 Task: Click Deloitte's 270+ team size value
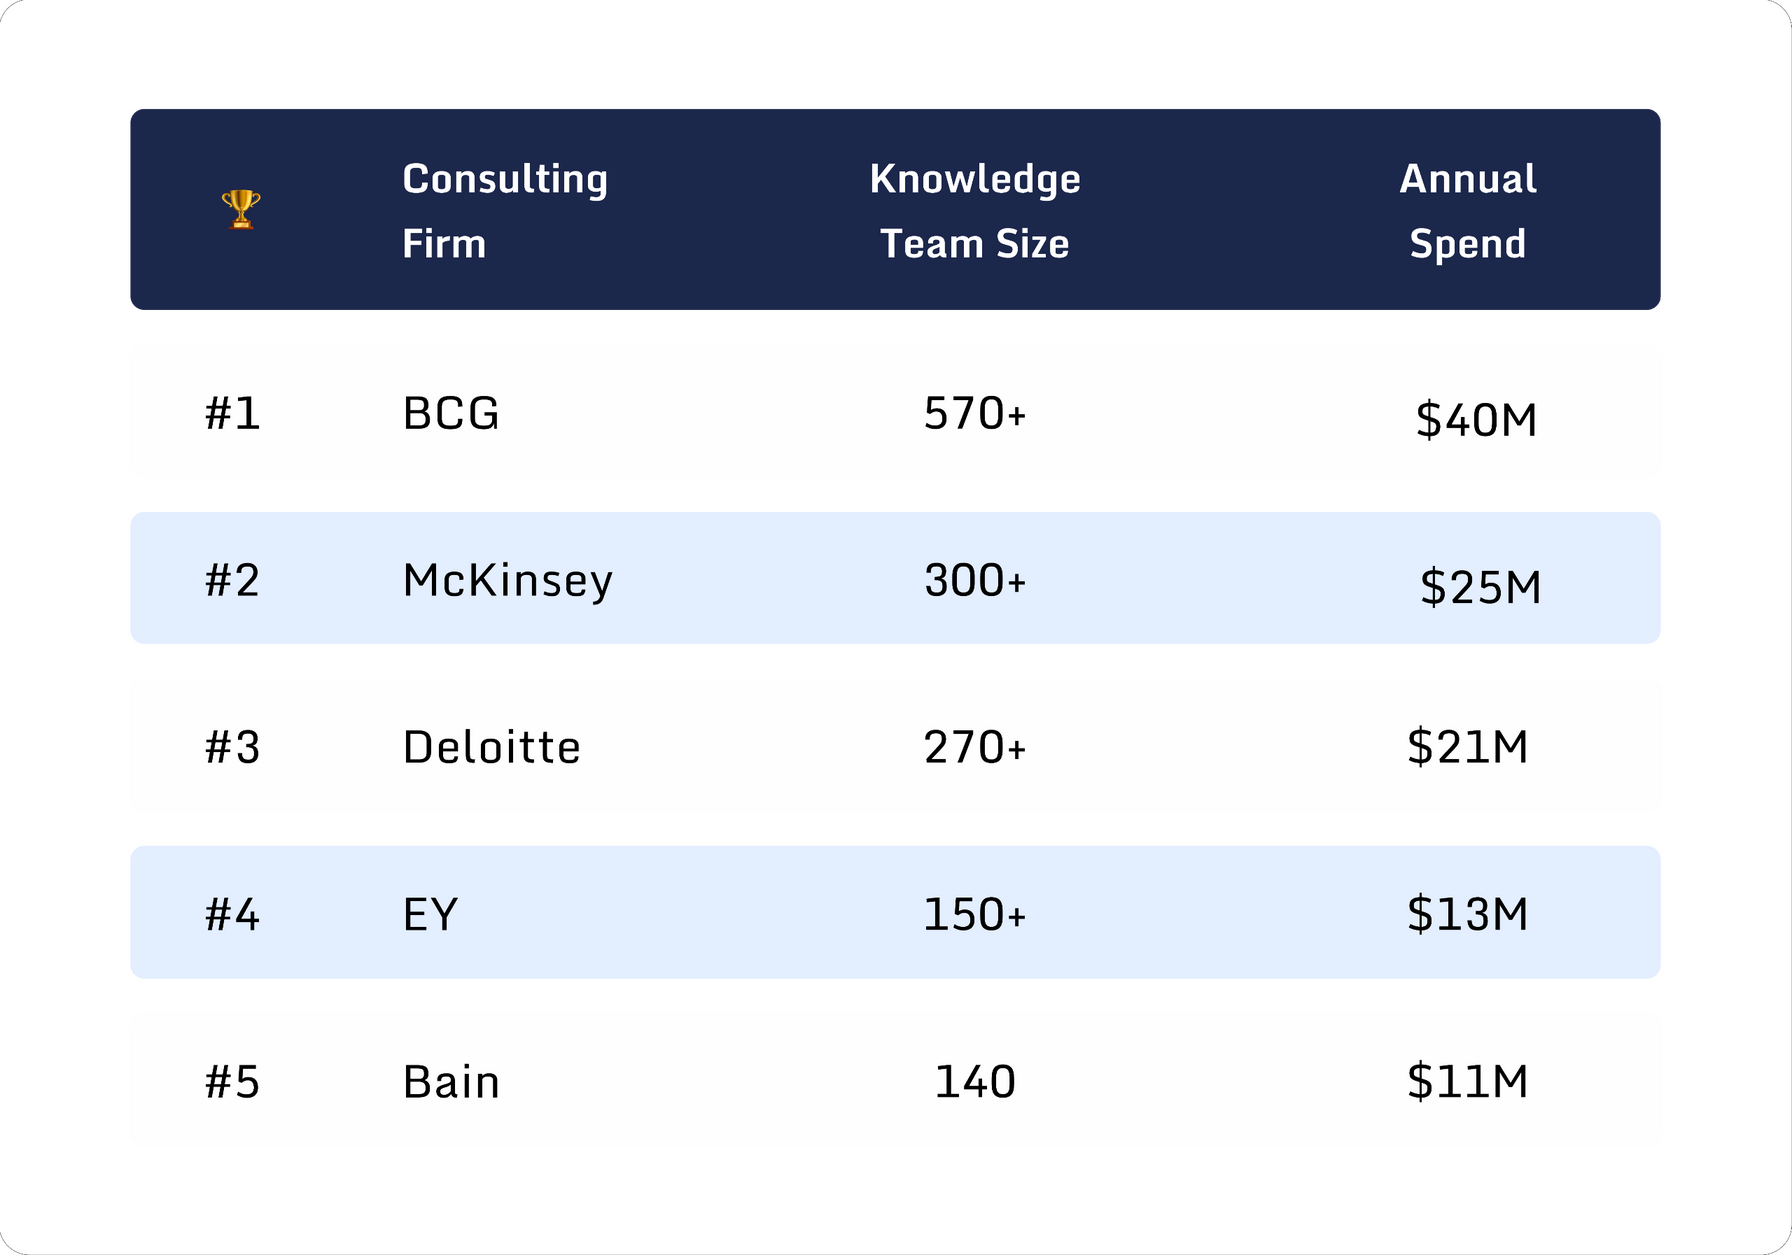coord(975,747)
